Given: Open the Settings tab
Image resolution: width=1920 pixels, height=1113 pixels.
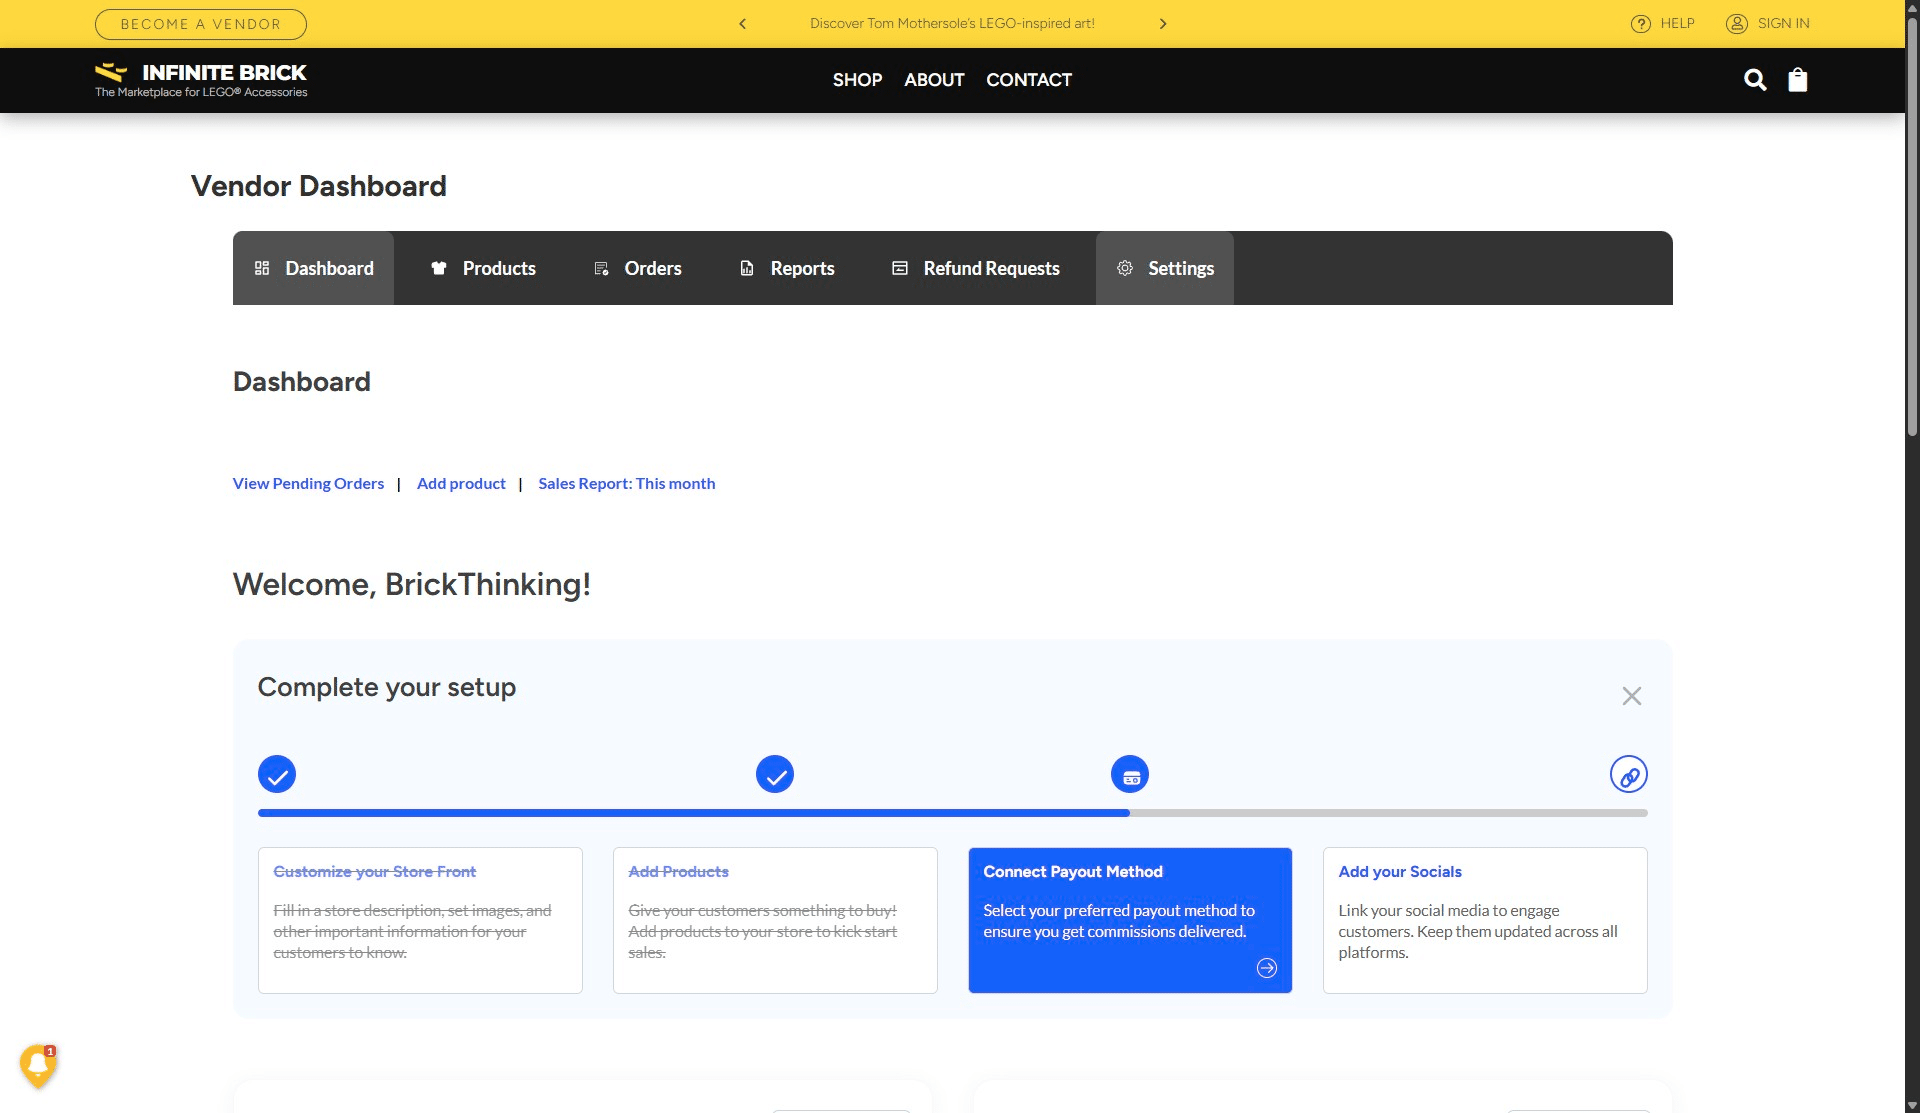Looking at the screenshot, I should (x=1165, y=268).
